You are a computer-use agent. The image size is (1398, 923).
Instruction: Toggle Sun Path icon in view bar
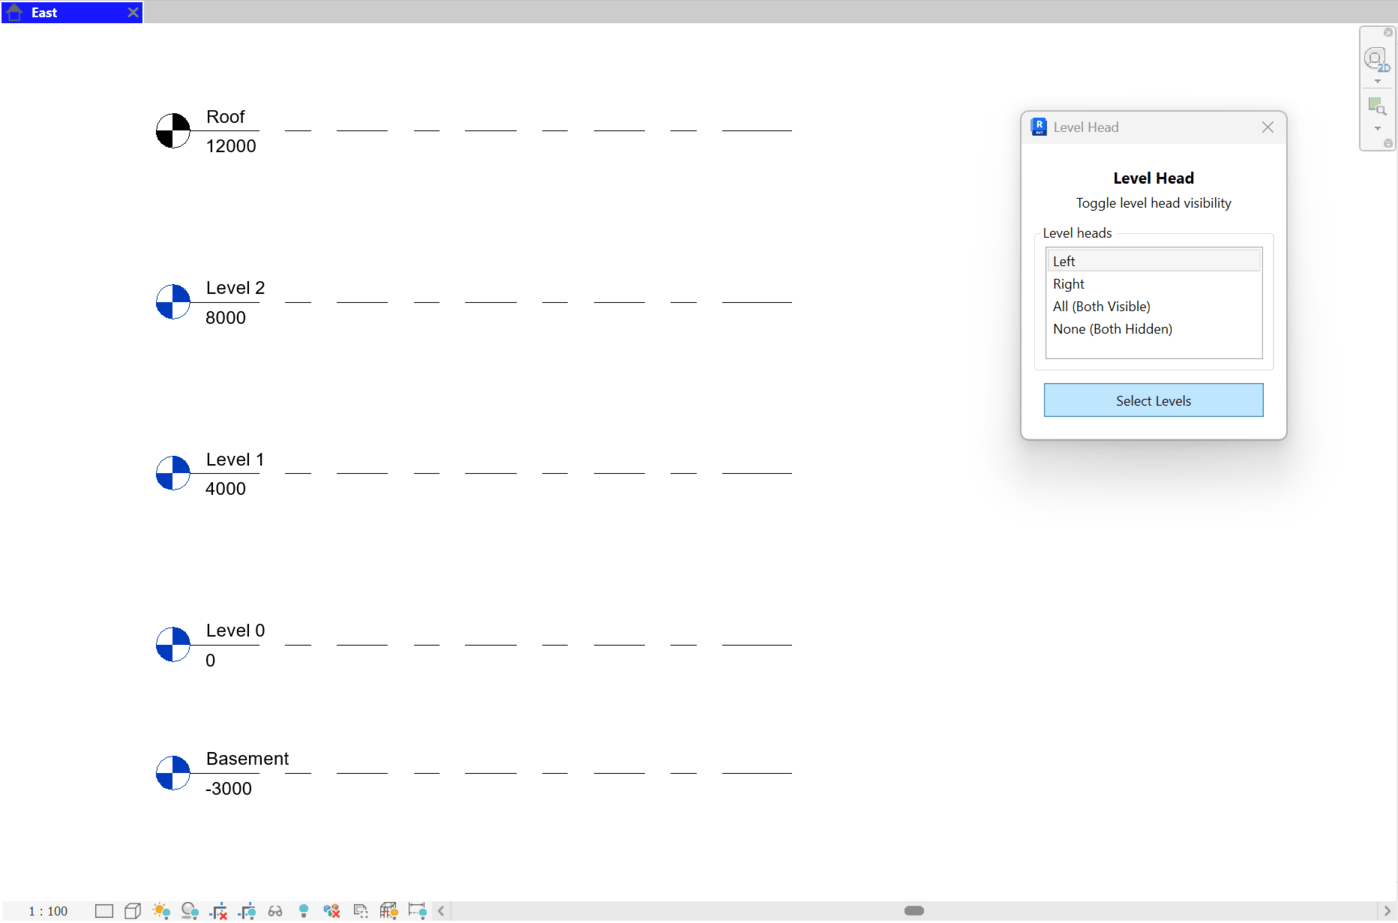(x=161, y=911)
